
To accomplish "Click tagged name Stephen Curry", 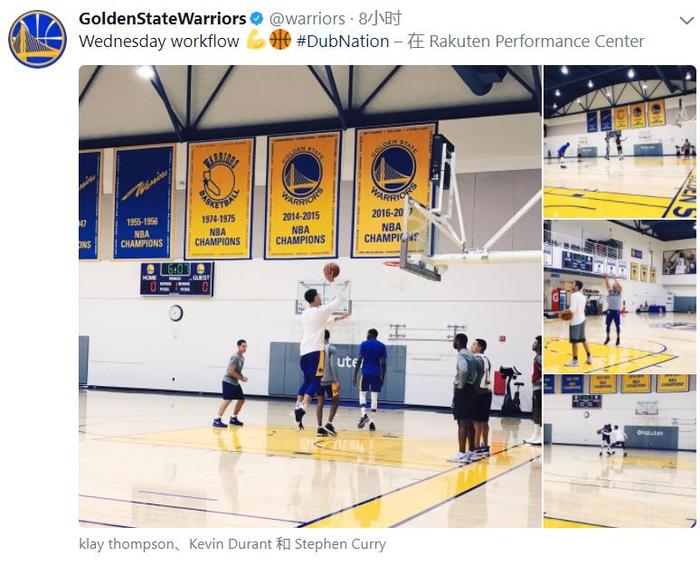I will pos(340,544).
